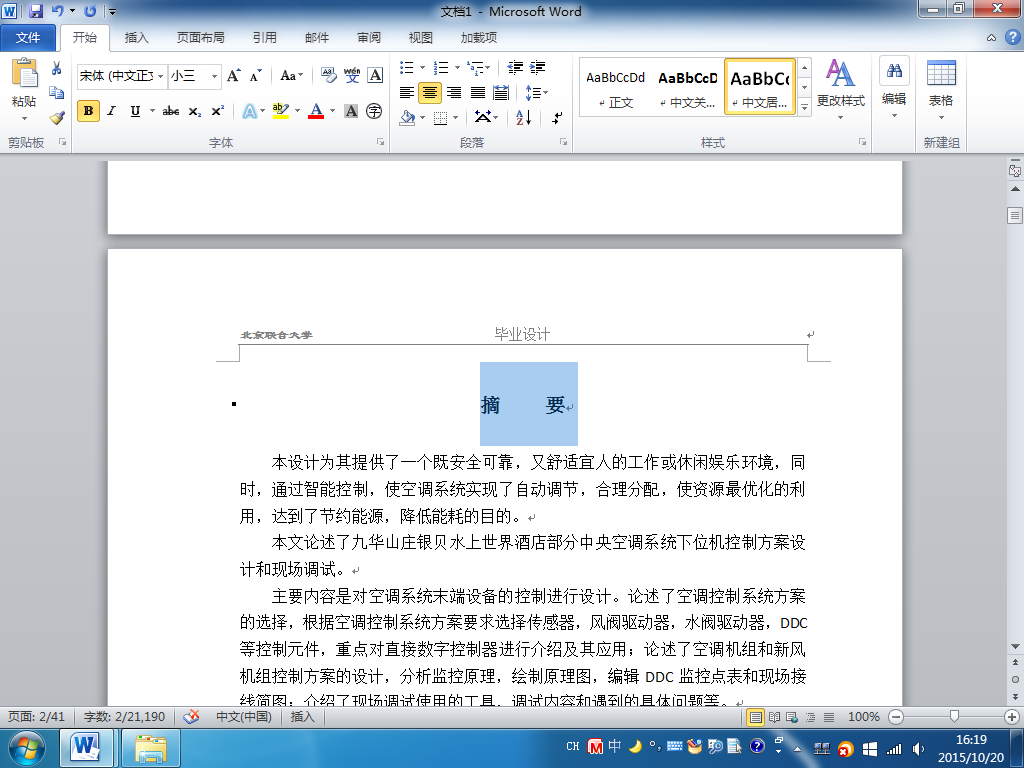This screenshot has height=768, width=1024.
Task: Click the clock showing 16:19
Action: [x=971, y=740]
